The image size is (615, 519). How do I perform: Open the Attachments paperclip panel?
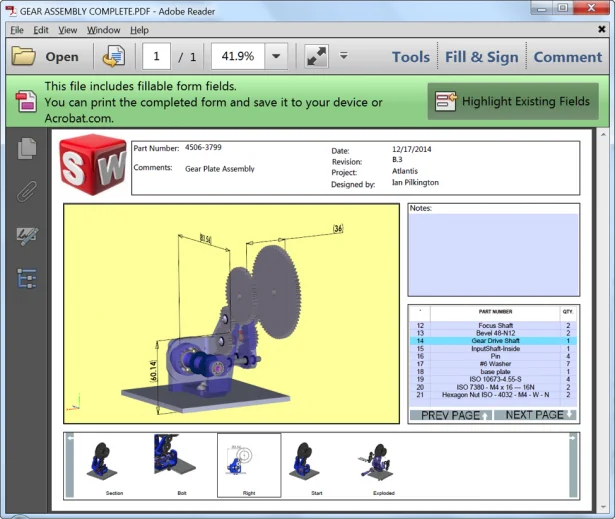[27, 192]
